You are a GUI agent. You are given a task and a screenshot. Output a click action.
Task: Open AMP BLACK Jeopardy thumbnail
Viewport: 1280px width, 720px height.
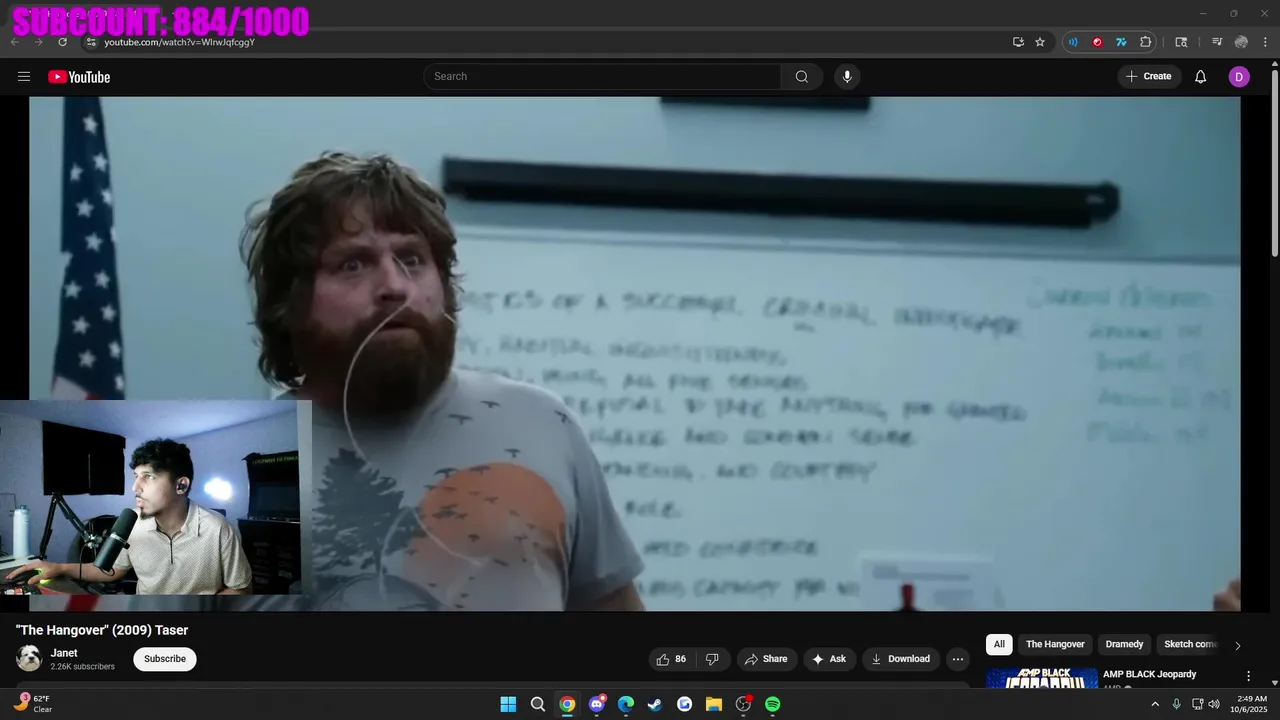[x=1041, y=679]
